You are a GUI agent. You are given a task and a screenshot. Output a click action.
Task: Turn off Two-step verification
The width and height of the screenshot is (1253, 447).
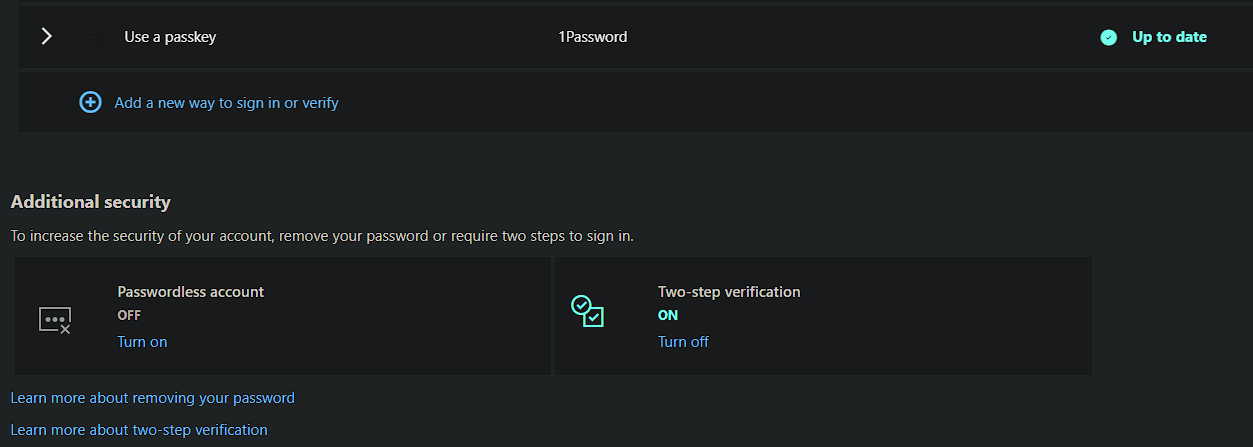coord(683,342)
